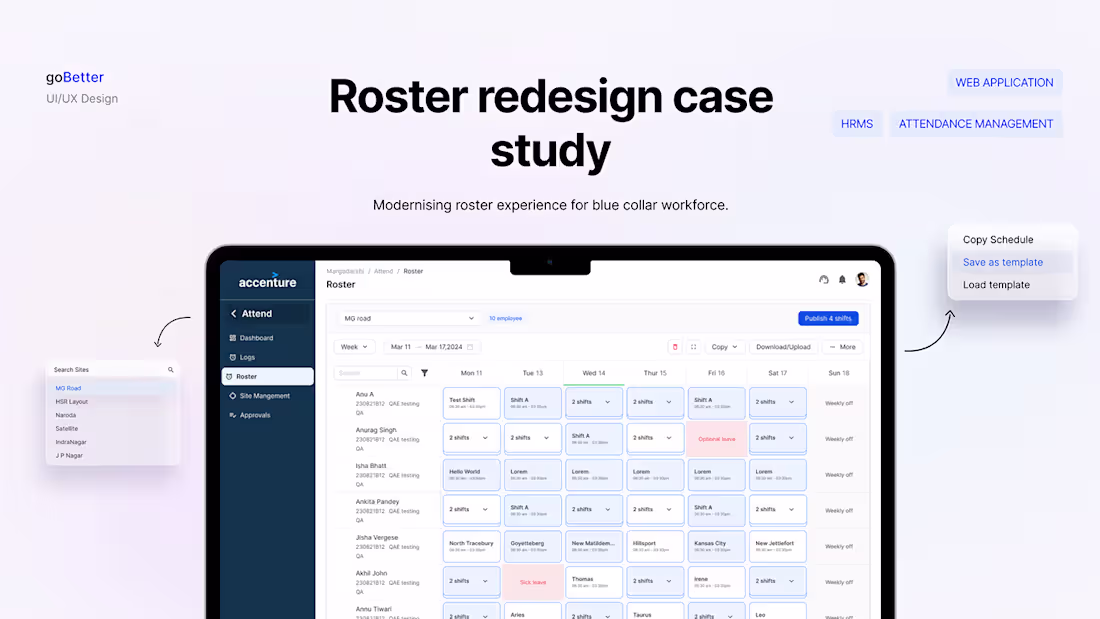
Task: Collapse the Attend sidebar section chevron
Action: 234,313
